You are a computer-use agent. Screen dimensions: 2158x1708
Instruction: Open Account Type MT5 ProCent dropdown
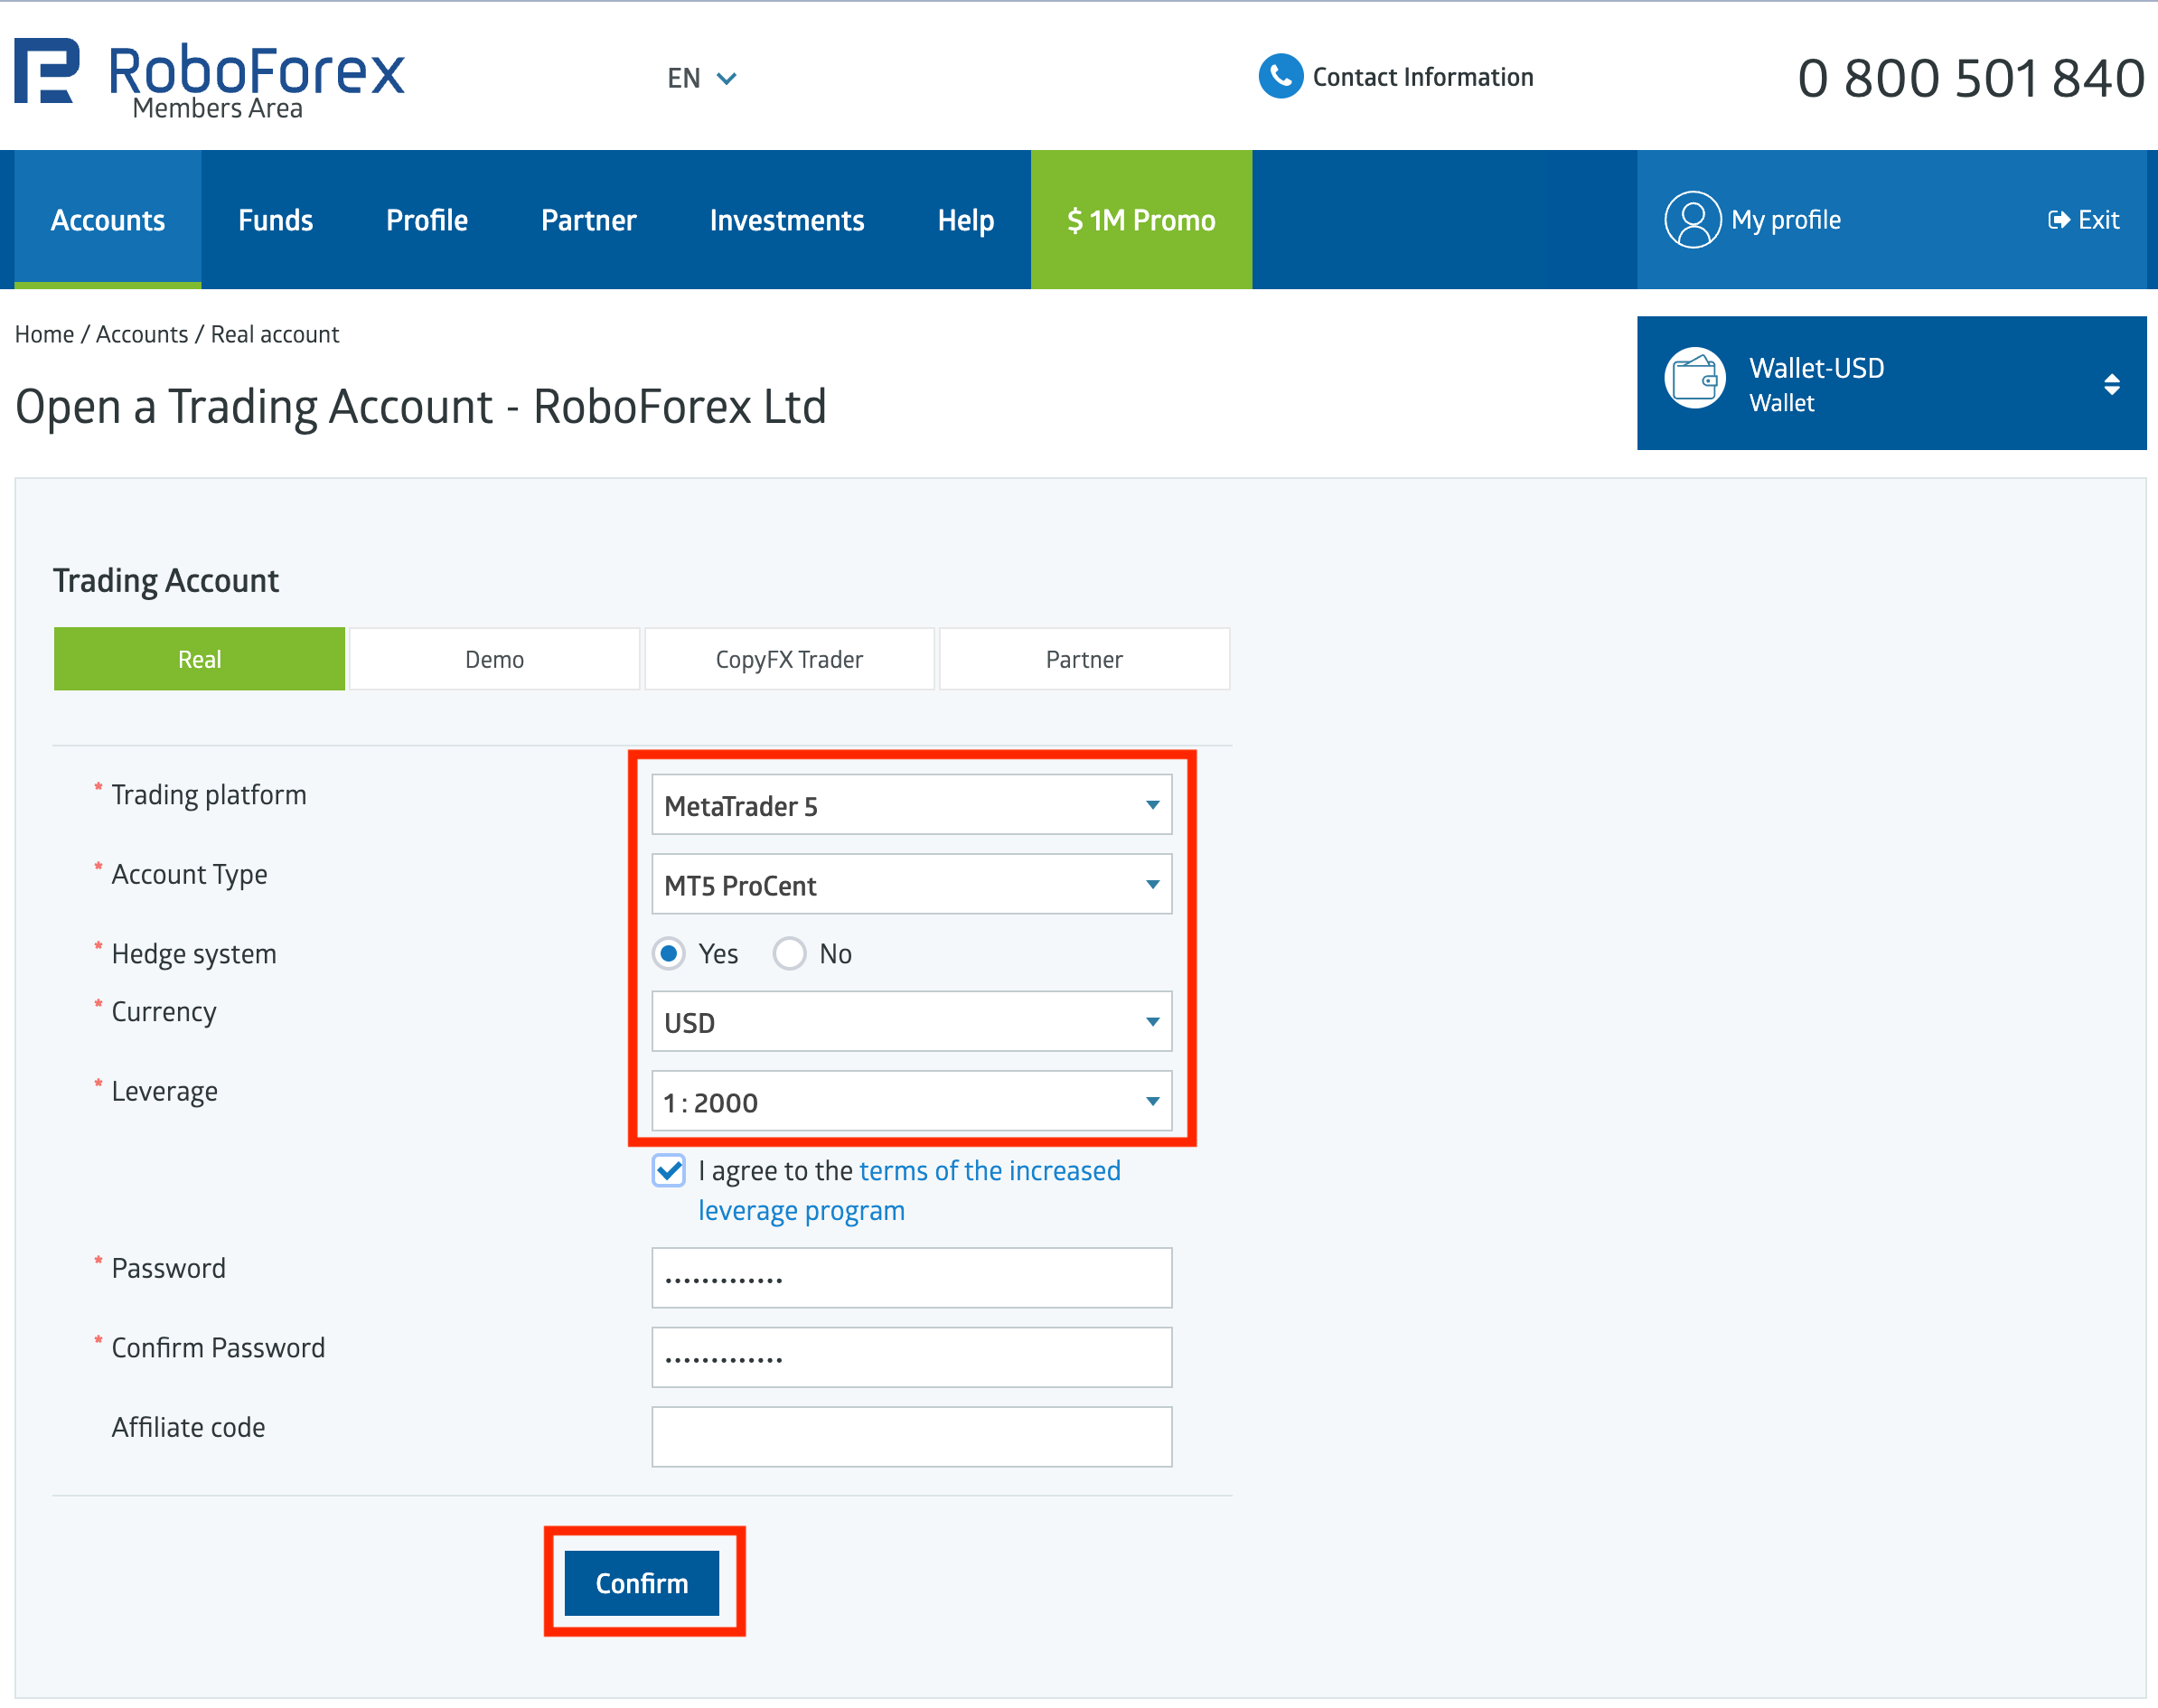coord(911,884)
